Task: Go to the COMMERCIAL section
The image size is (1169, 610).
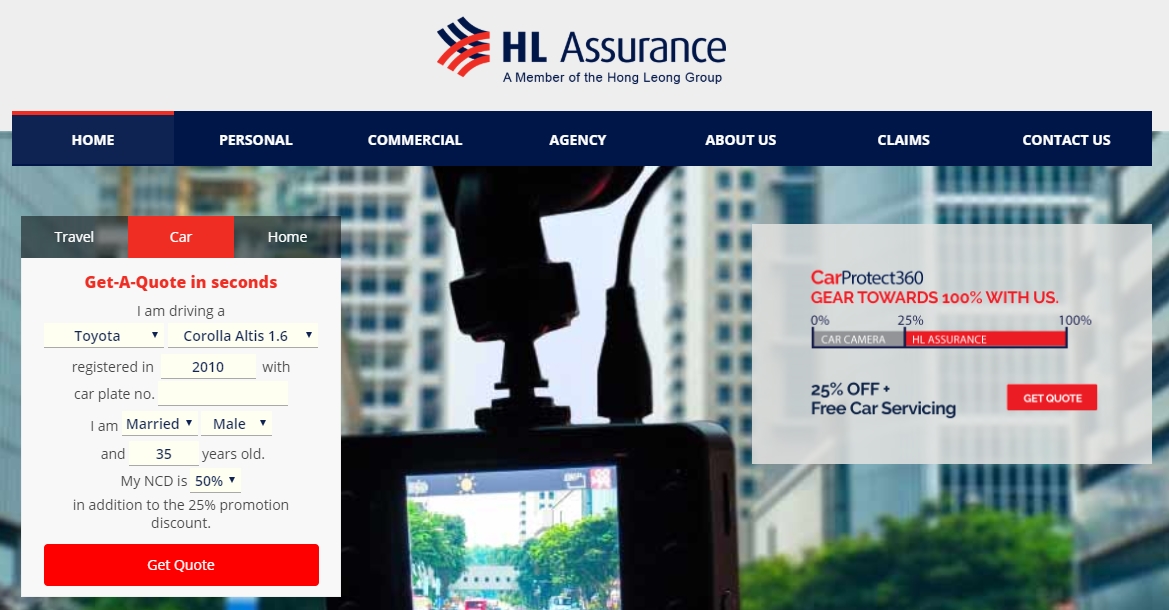Action: point(415,140)
